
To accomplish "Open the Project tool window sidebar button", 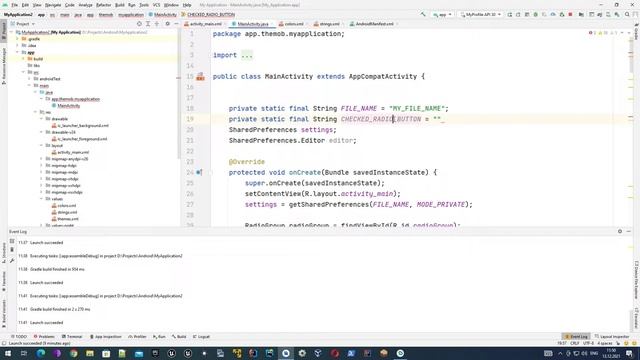I will pos(4,31).
